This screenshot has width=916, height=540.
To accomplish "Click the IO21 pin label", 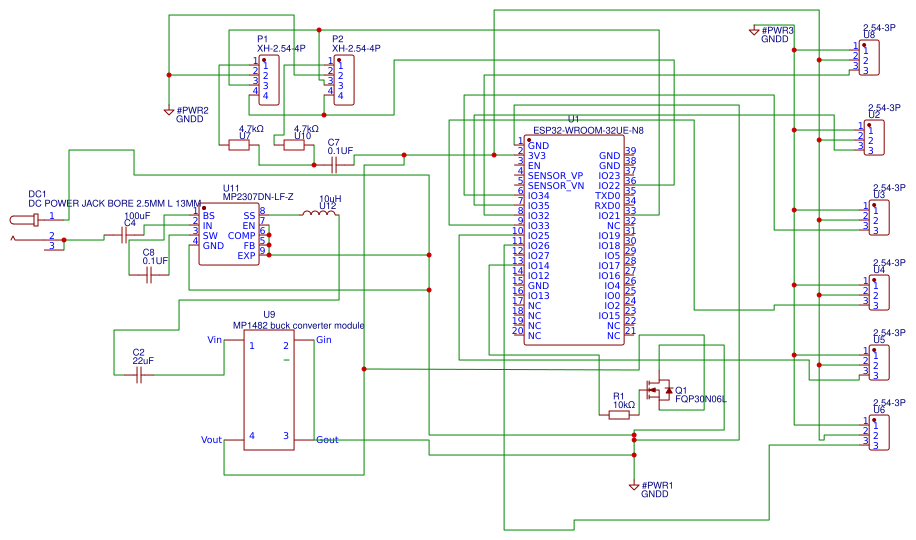I will [609, 216].
